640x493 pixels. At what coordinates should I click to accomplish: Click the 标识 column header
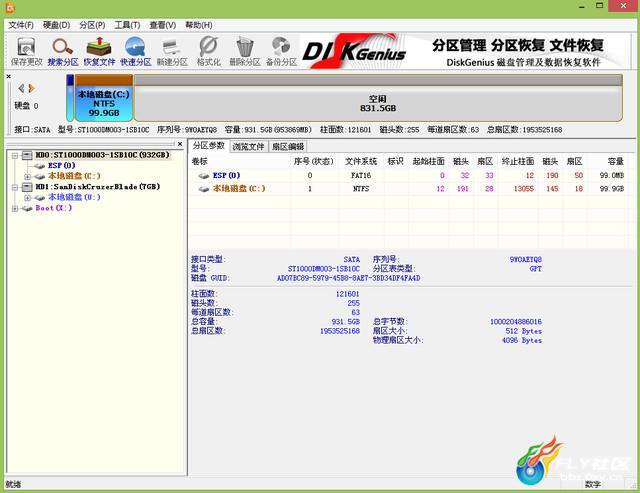(395, 162)
